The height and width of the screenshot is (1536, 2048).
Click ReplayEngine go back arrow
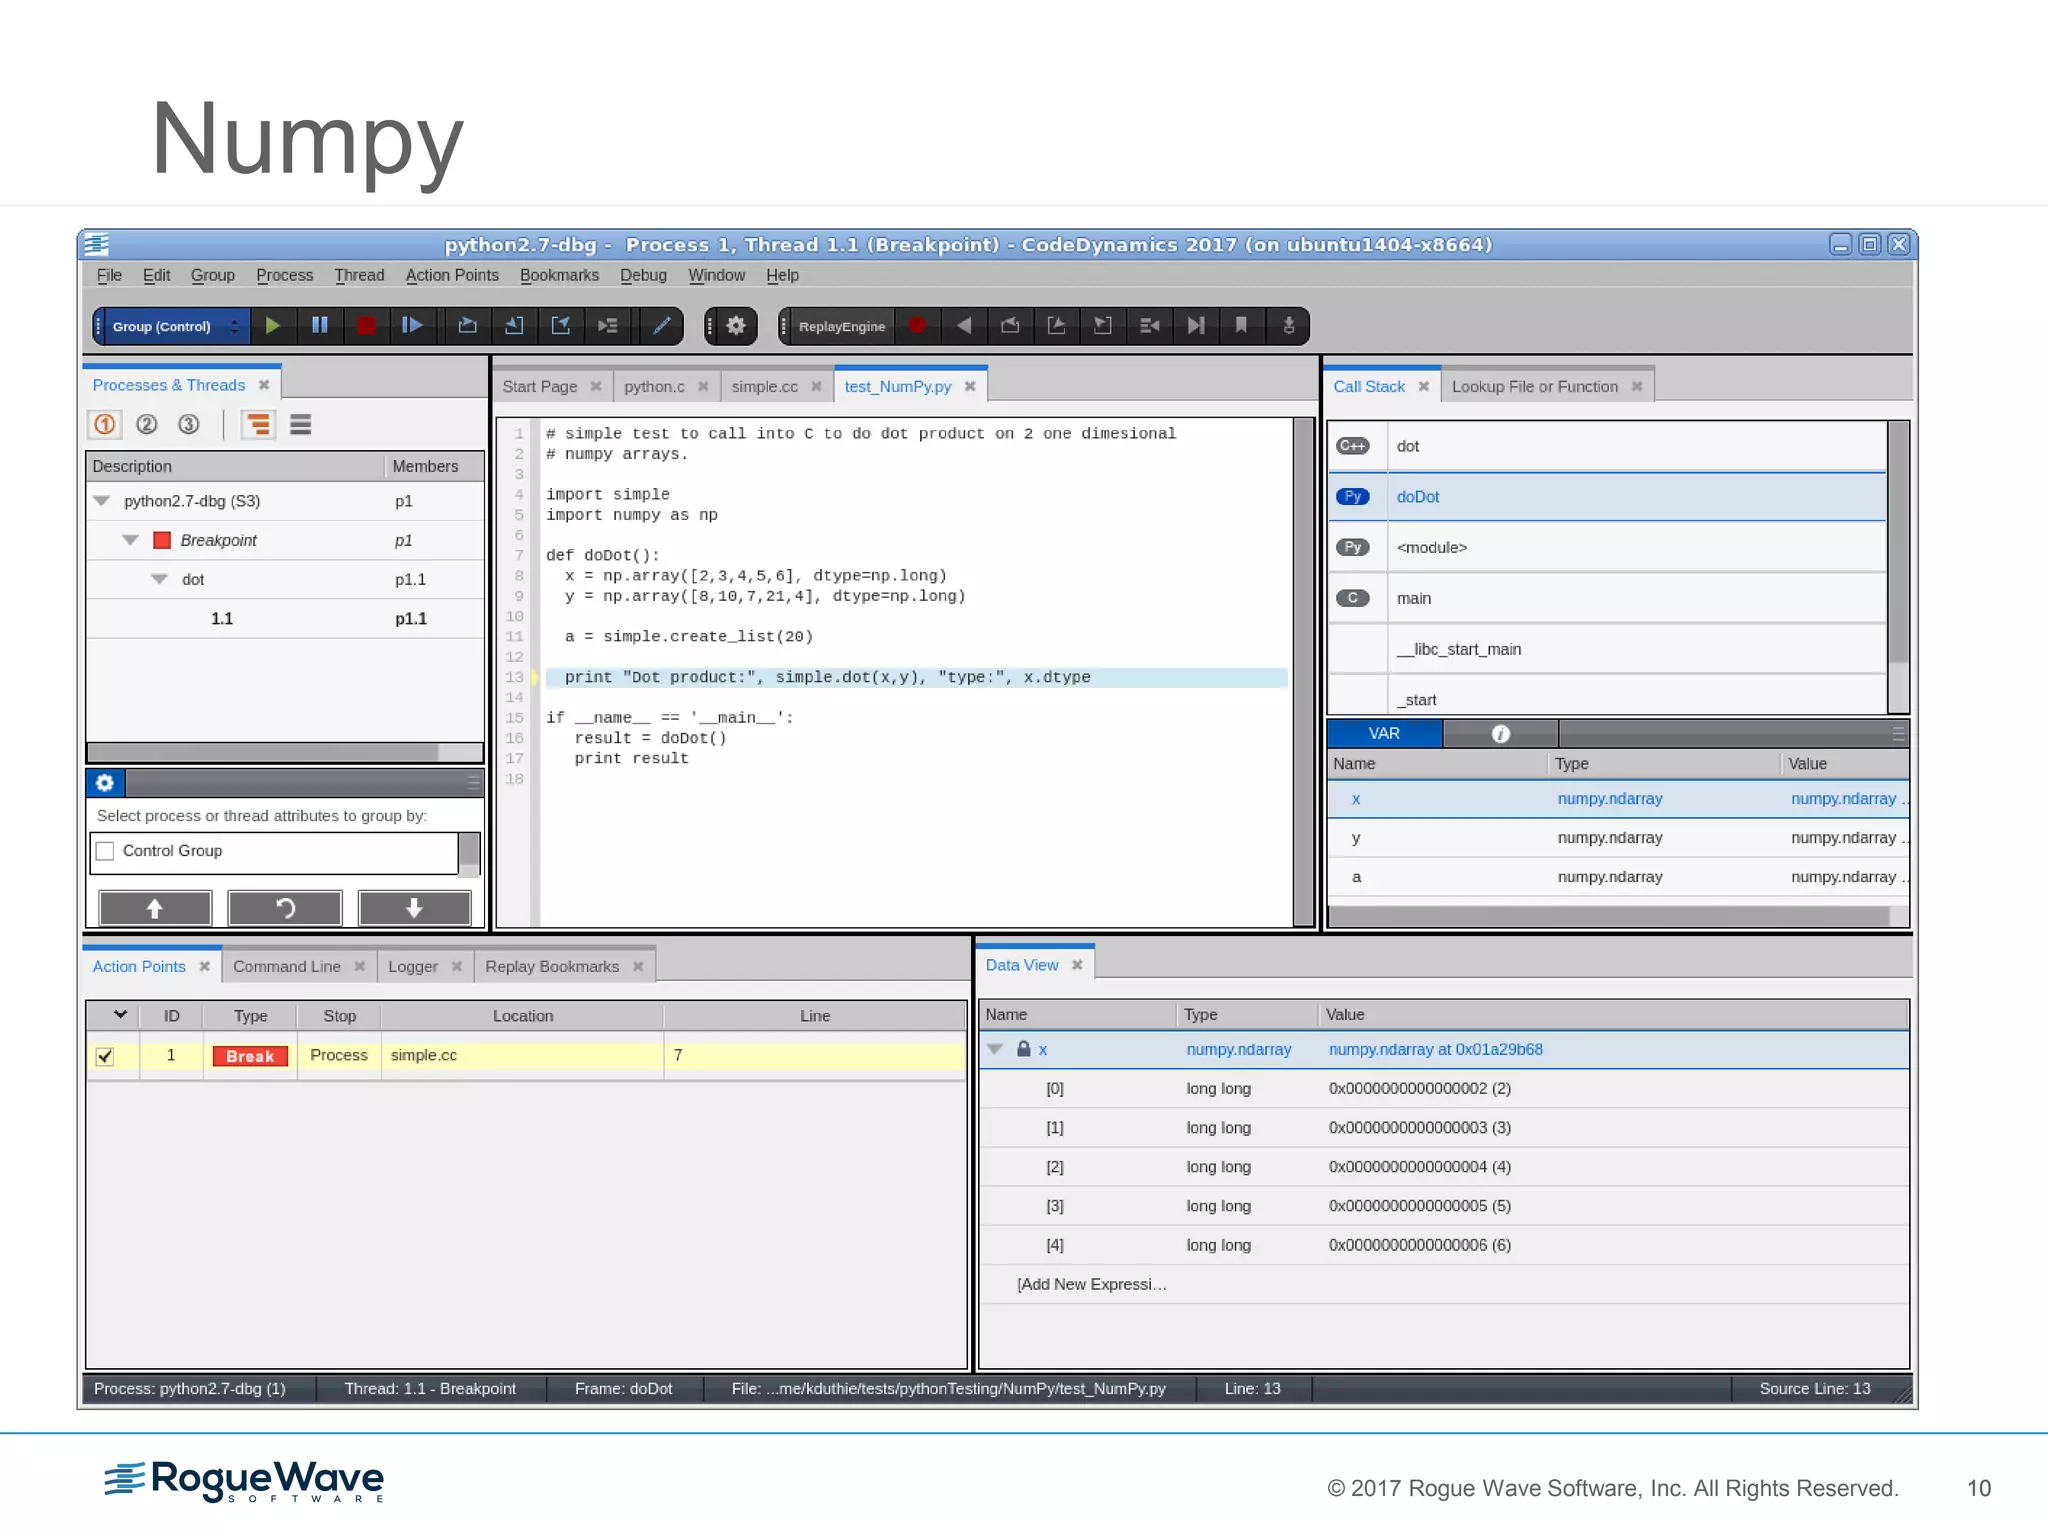[963, 326]
